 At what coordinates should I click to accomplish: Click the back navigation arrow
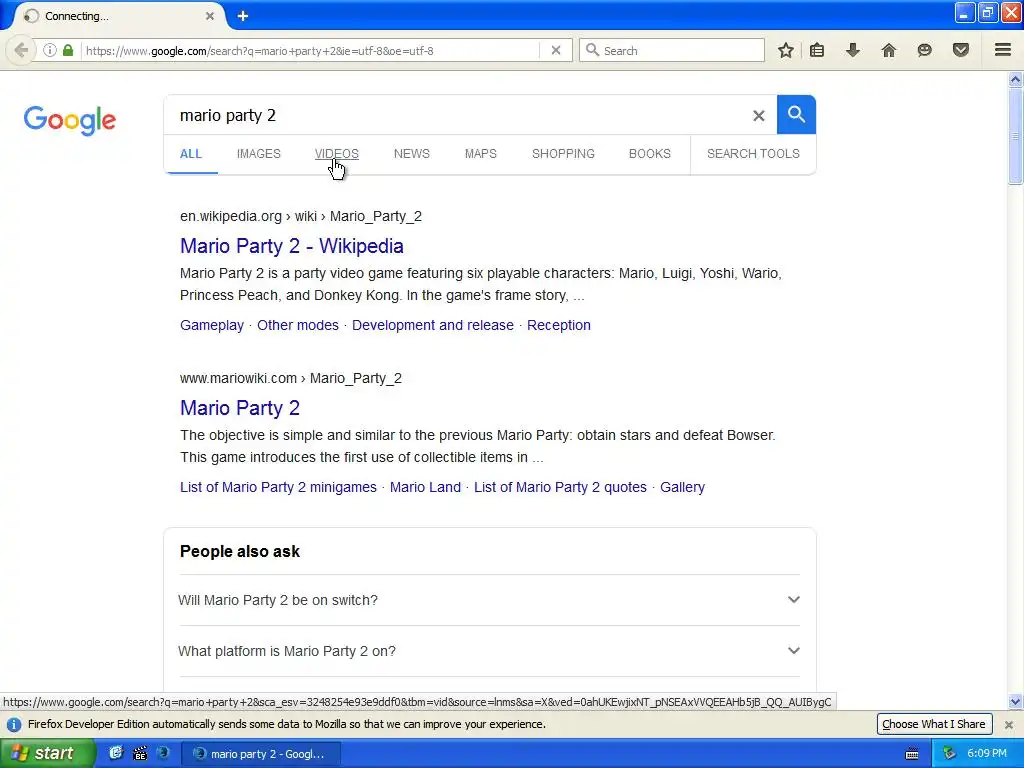click(21, 50)
